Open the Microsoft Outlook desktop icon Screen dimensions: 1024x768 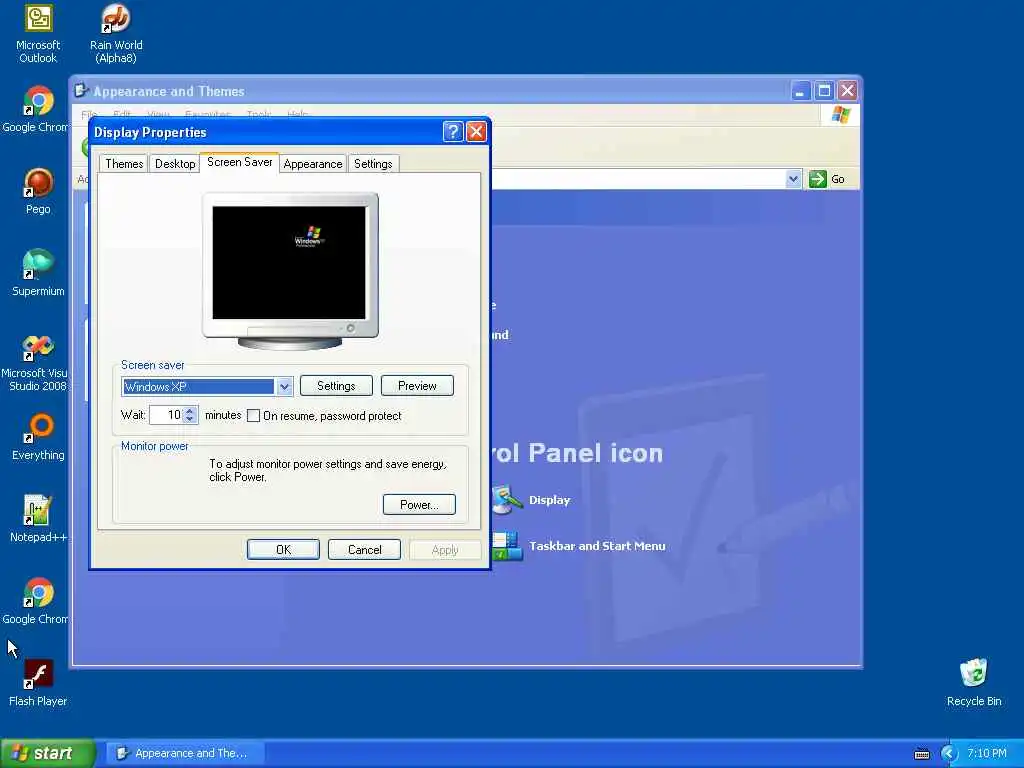tap(38, 34)
